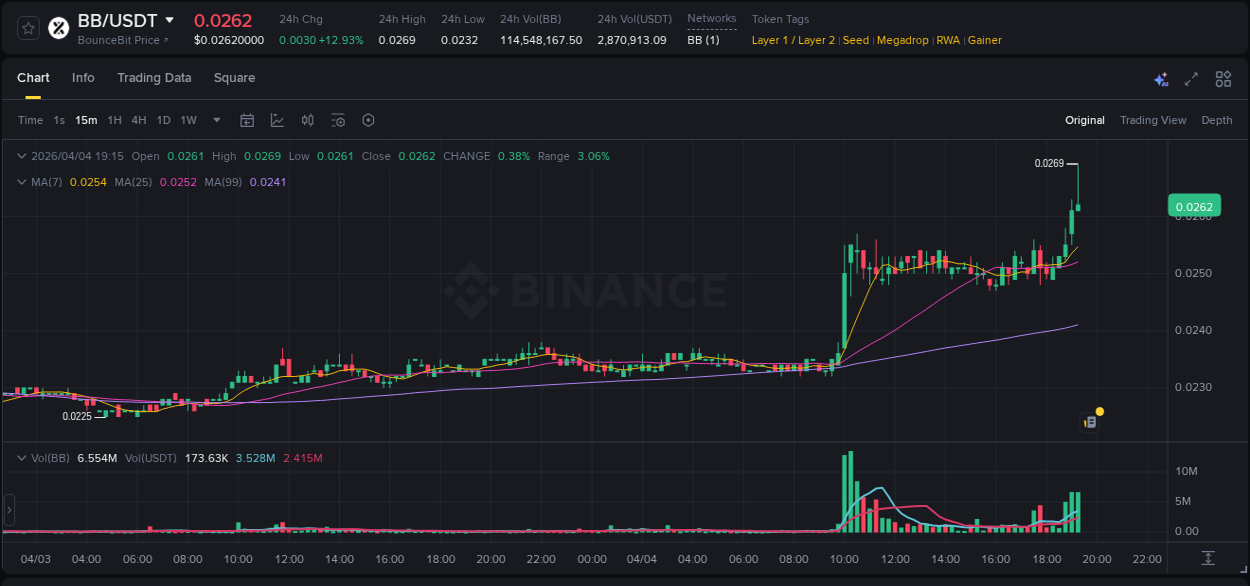Open the candlestick comparison tool
The height and width of the screenshot is (586, 1250).
307,120
